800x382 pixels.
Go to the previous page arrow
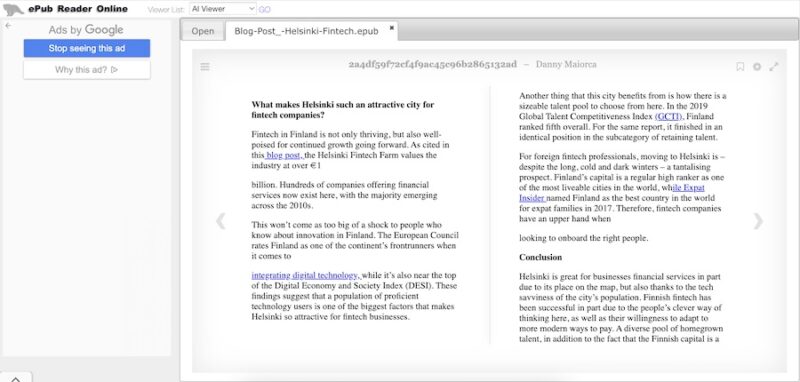click(x=221, y=221)
